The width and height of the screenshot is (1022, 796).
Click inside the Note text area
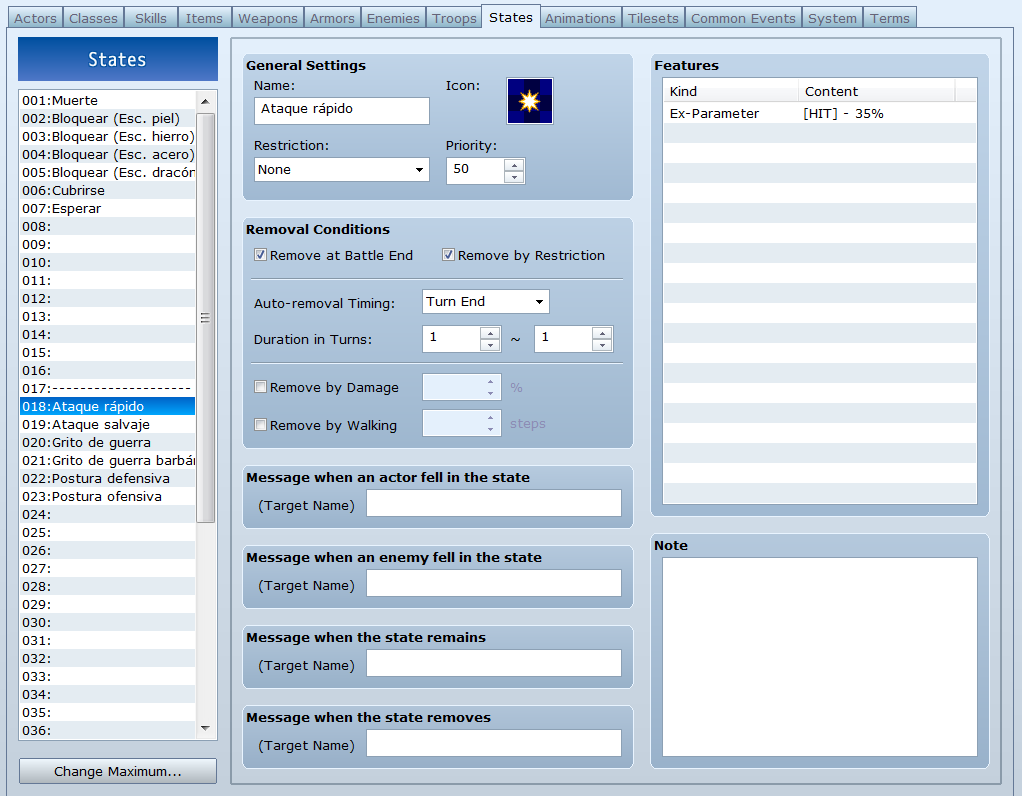click(x=820, y=656)
